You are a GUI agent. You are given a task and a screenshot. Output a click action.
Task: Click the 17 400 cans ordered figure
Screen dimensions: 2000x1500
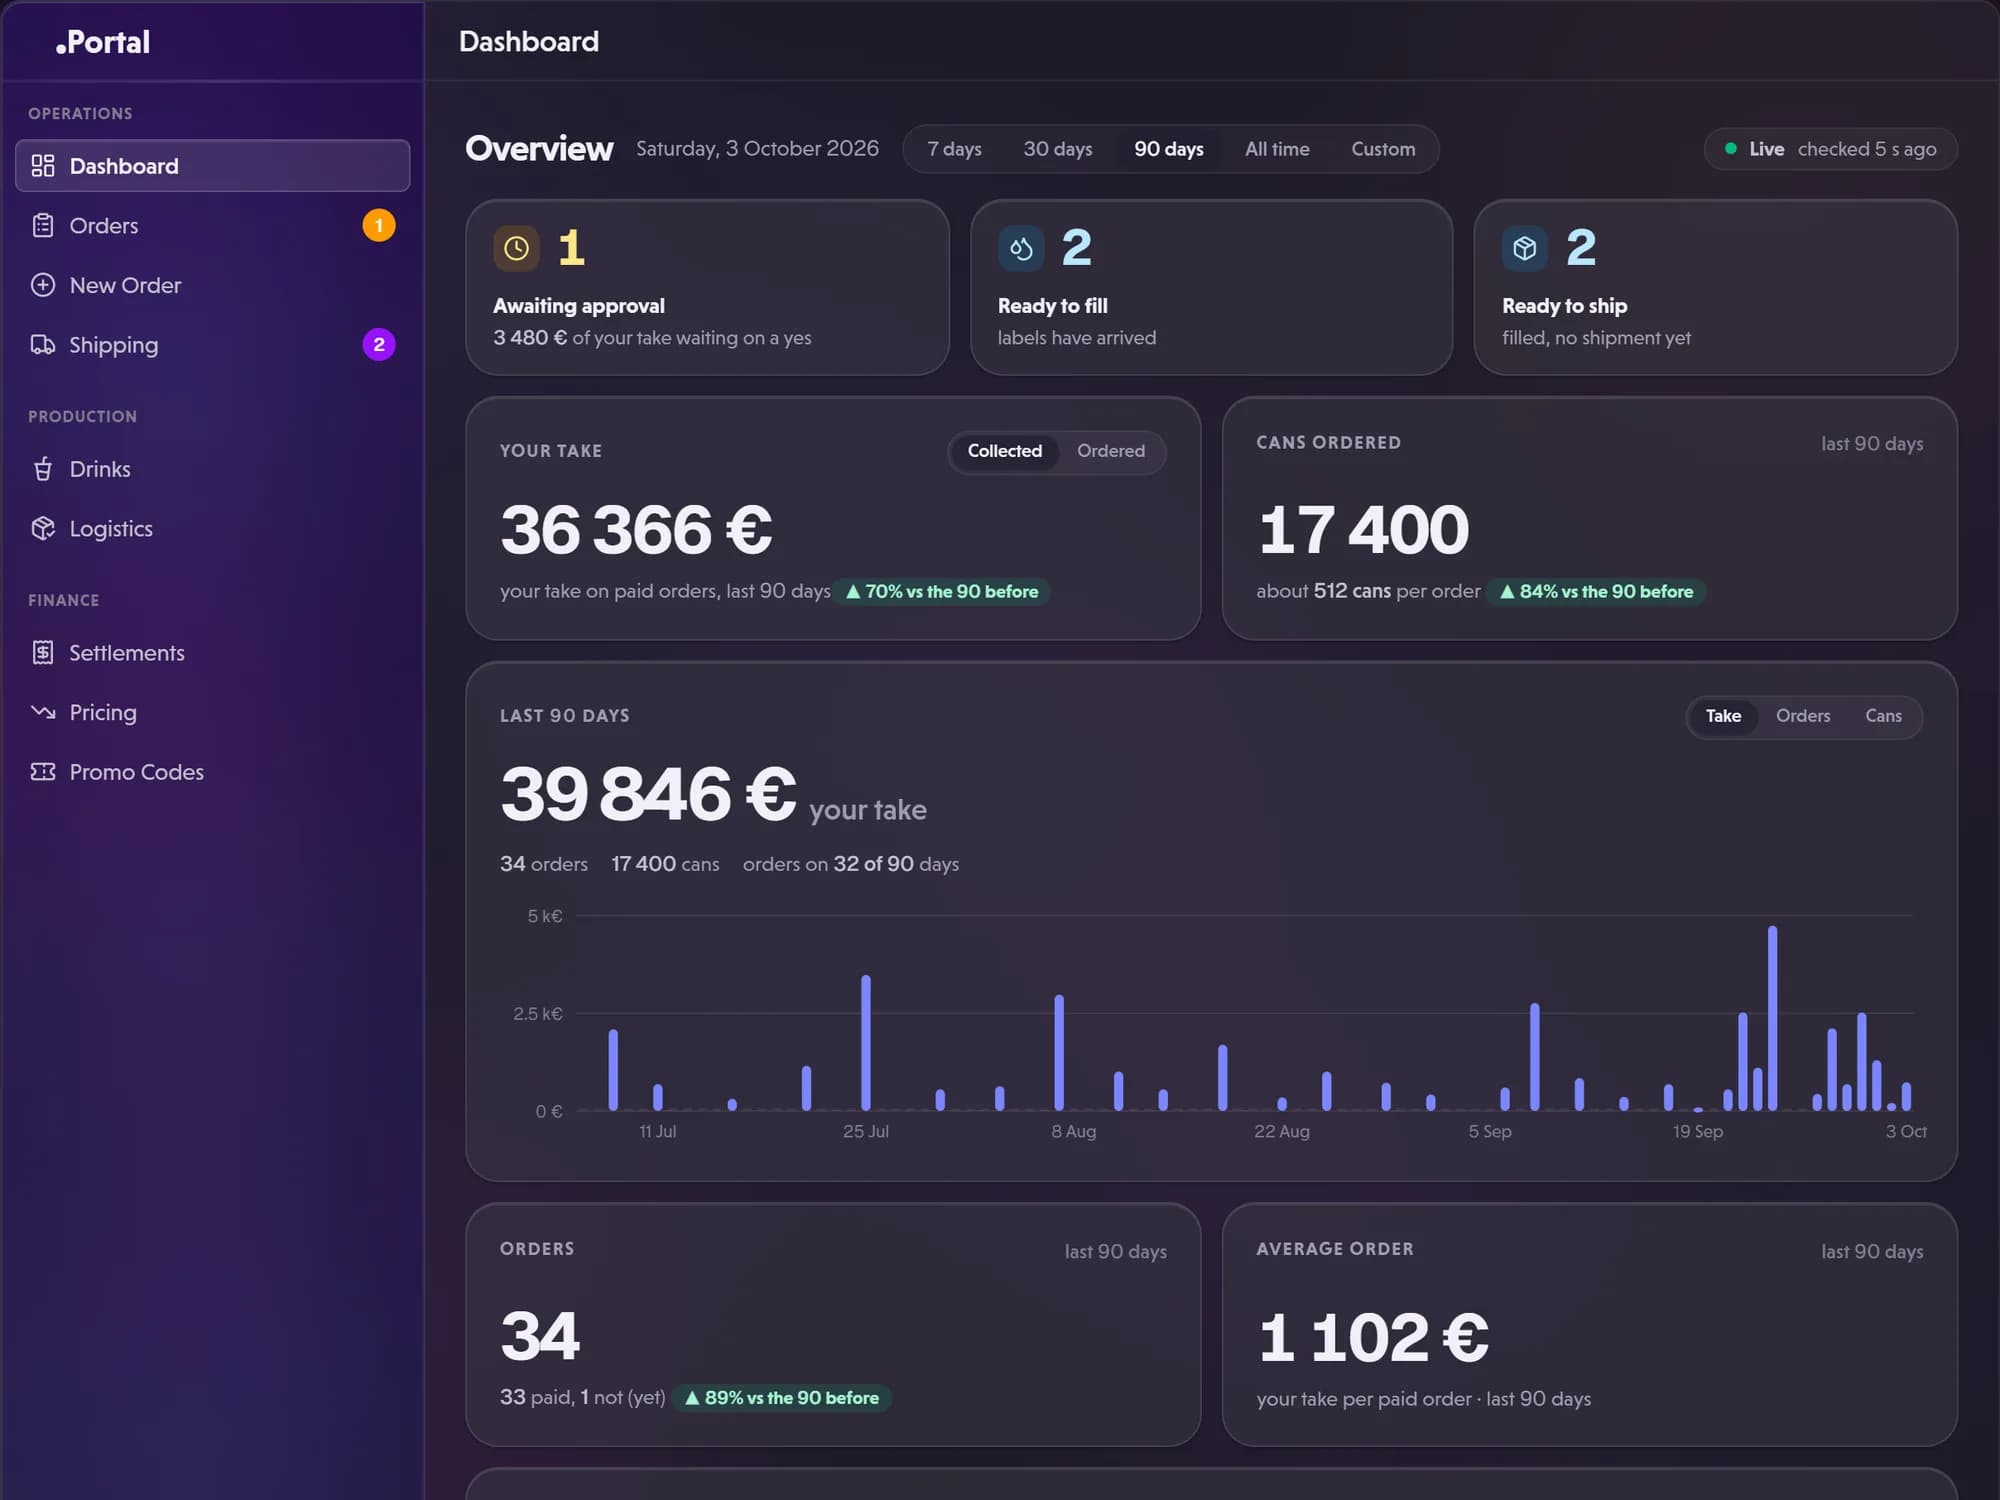click(x=1363, y=529)
